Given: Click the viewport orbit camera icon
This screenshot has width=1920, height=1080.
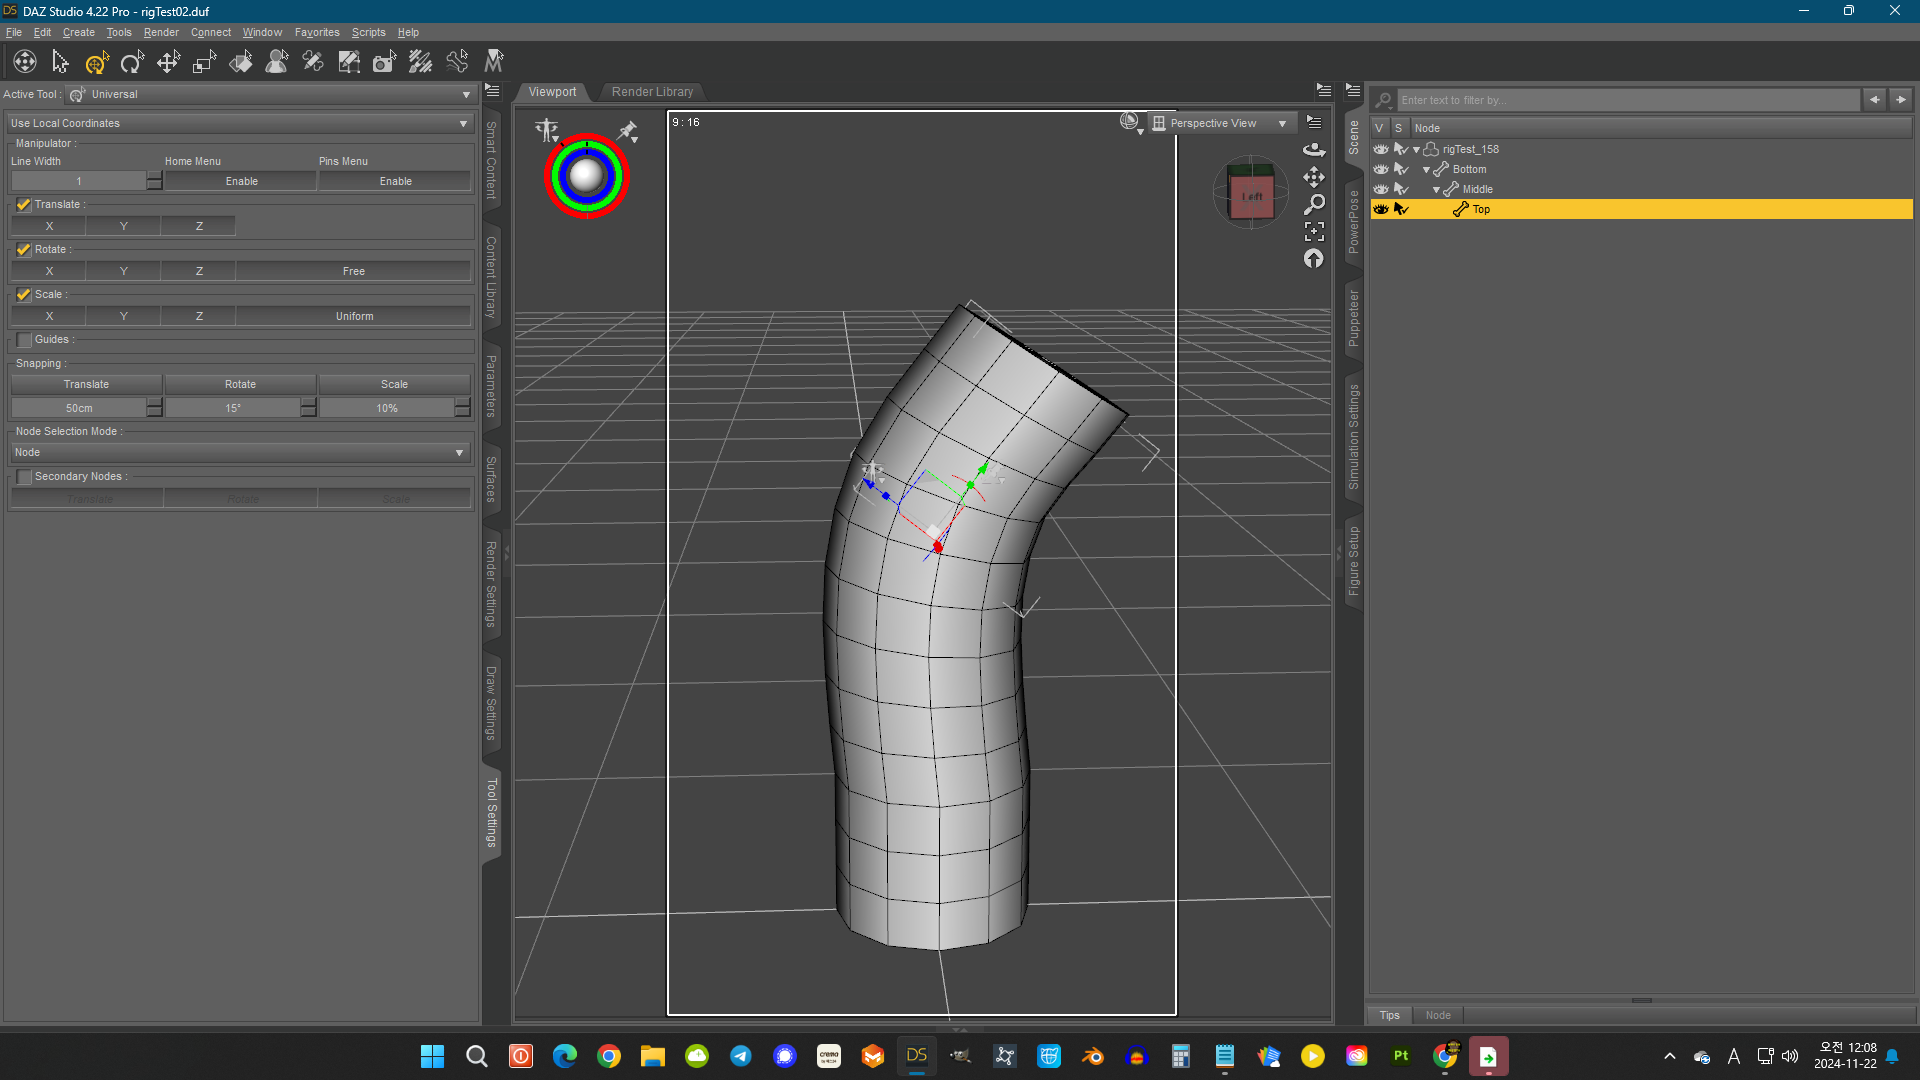Looking at the screenshot, I should 1314,150.
